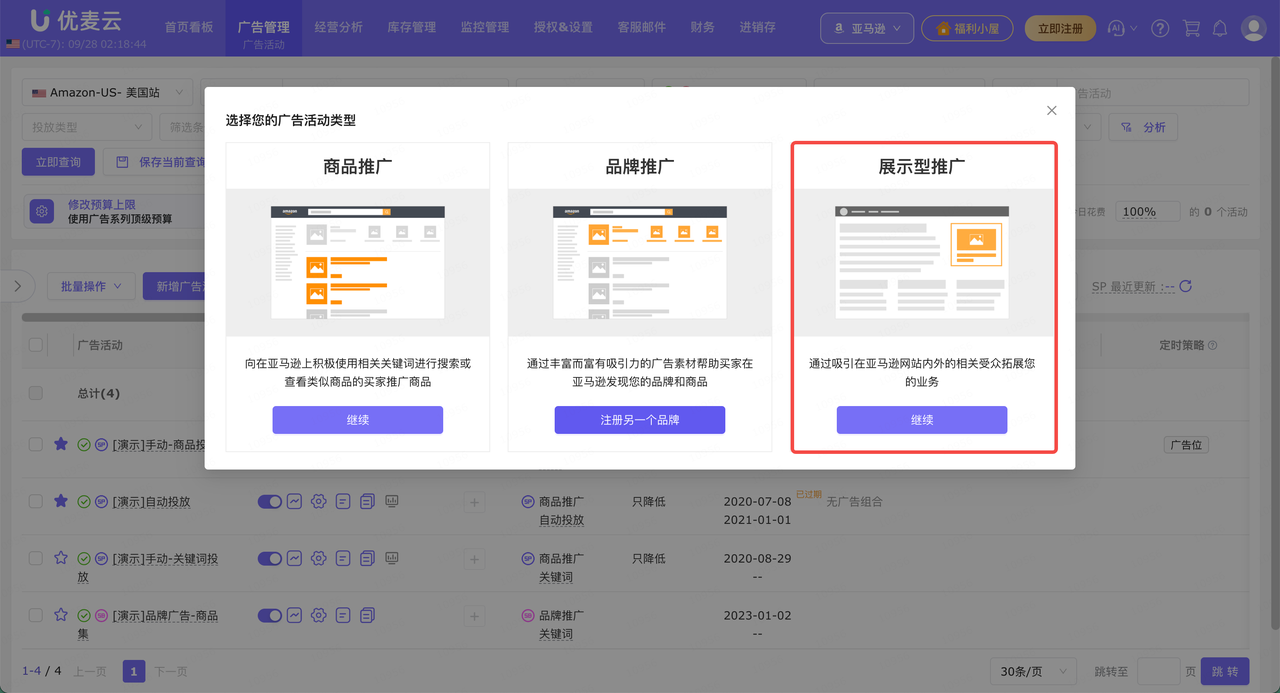This screenshot has height=693, width=1280.
Task: Open the 投放类型 dropdown
Action: (87, 127)
